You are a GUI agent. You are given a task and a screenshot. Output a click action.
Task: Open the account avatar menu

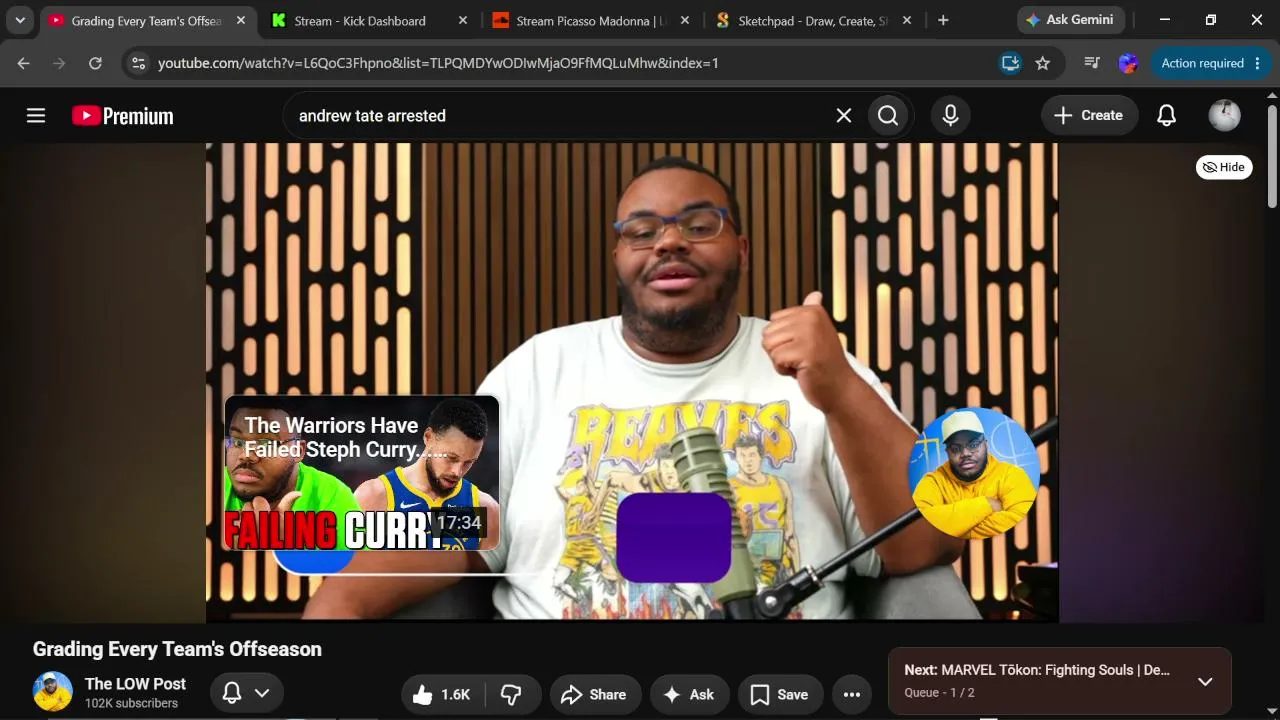click(x=1225, y=116)
